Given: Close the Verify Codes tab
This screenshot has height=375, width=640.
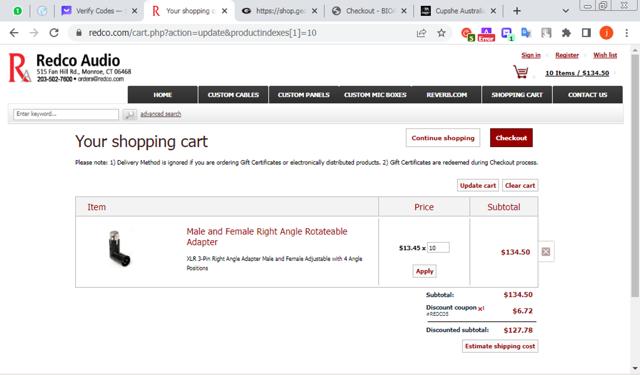Looking at the screenshot, I should (134, 11).
